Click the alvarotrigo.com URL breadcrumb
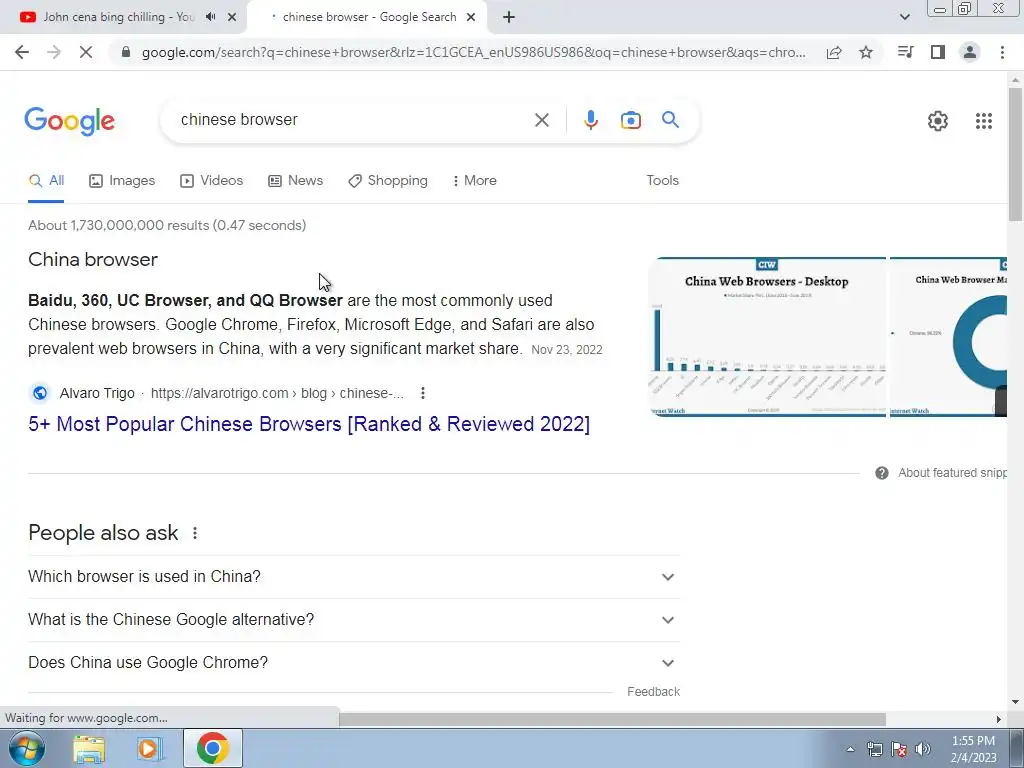The width and height of the screenshot is (1024, 768). click(277, 393)
